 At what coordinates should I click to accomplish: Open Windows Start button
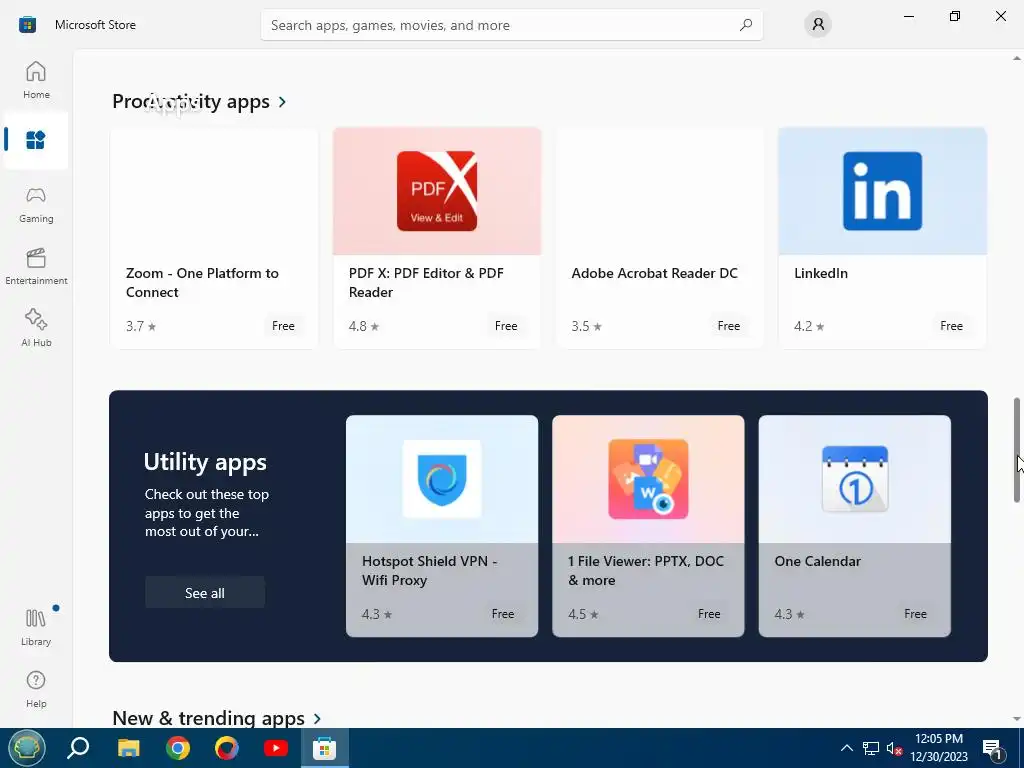pos(26,748)
